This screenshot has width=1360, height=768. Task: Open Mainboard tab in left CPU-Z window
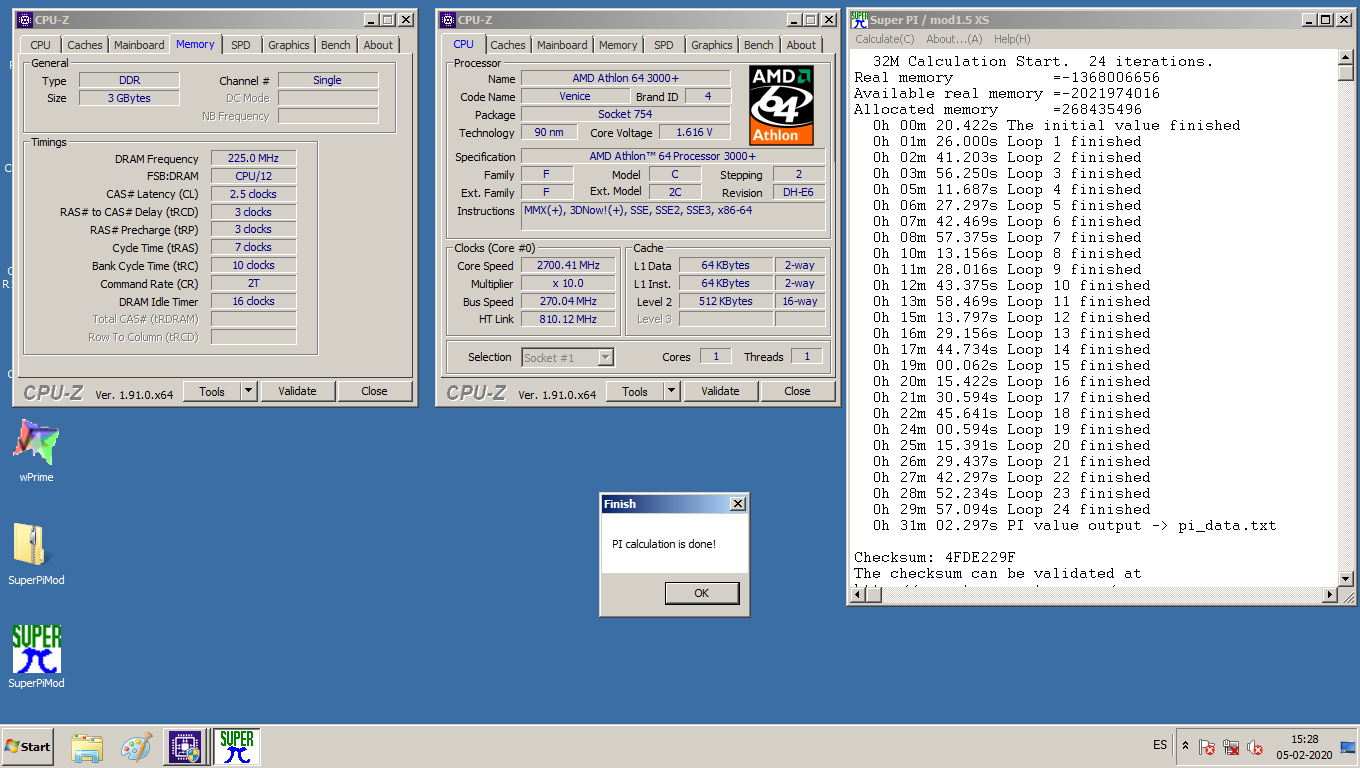[x=139, y=45]
